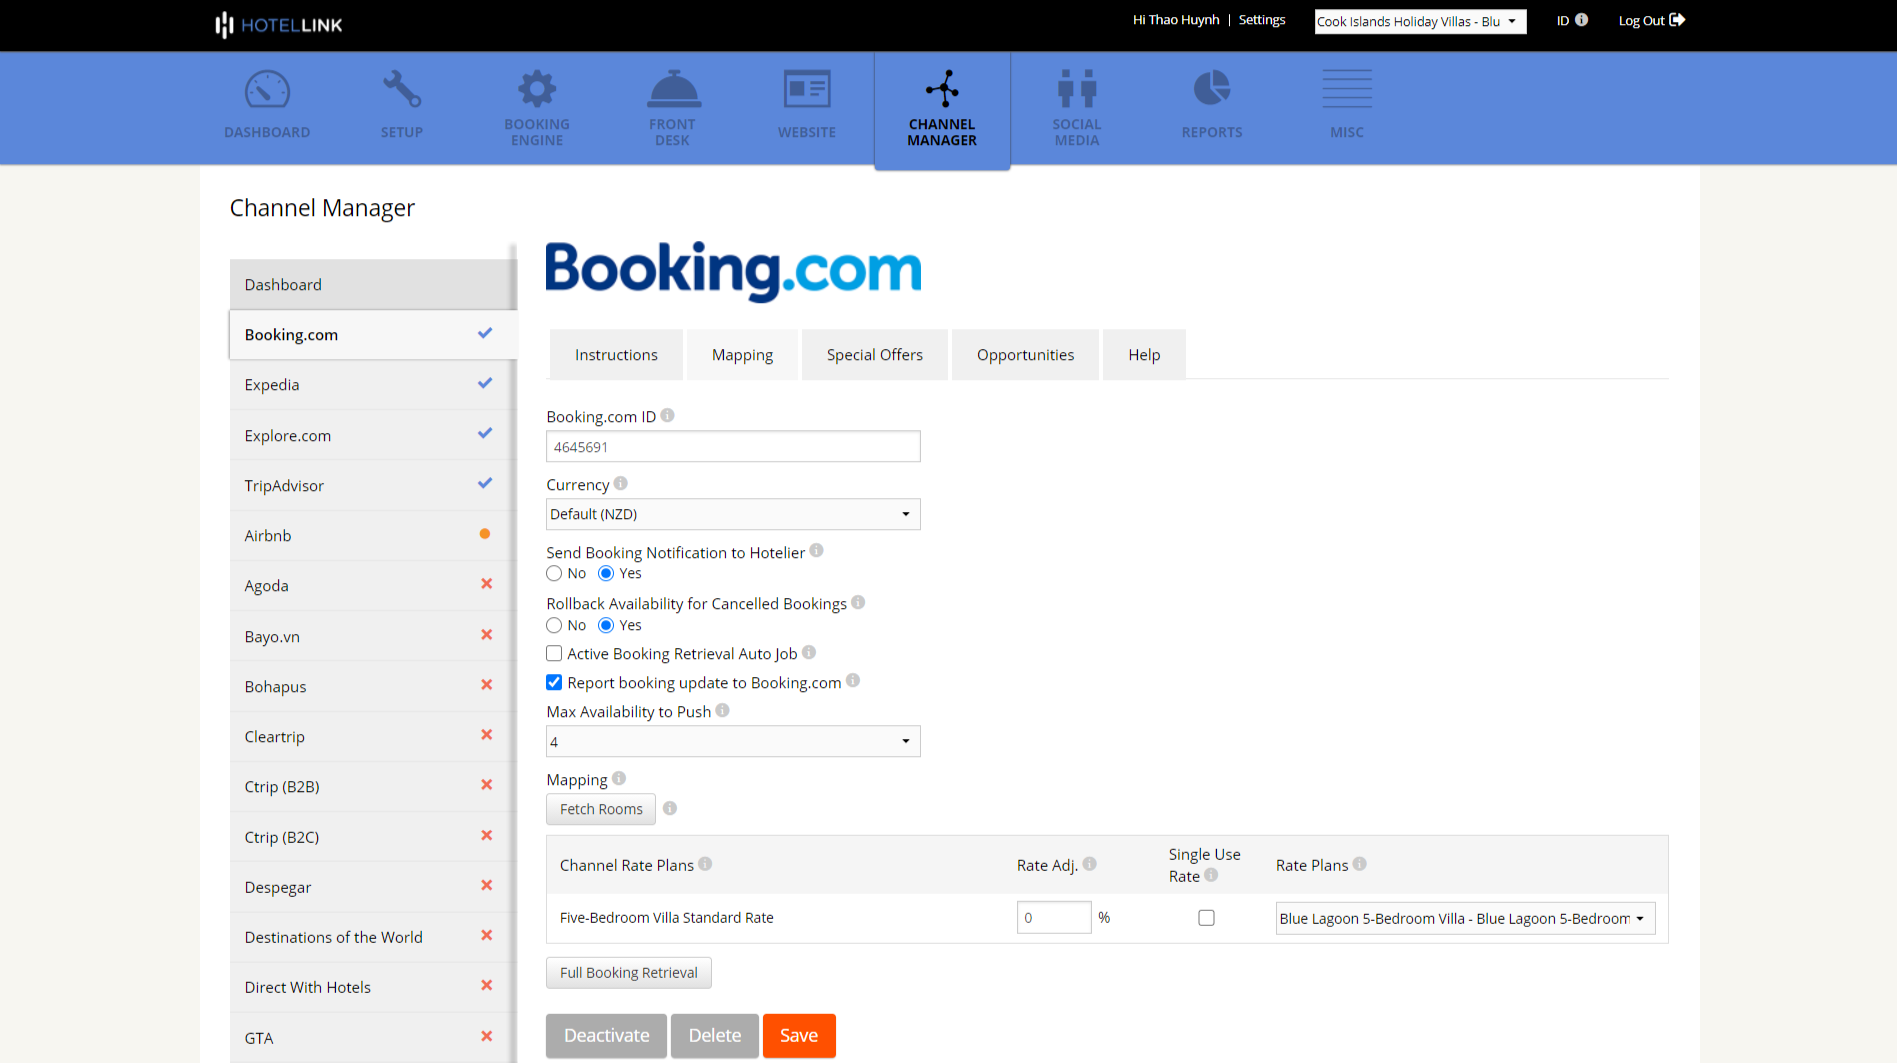Select Yes for Send Booking Notification to Hotelier
Screen dimensions: 1897x1063
point(606,573)
